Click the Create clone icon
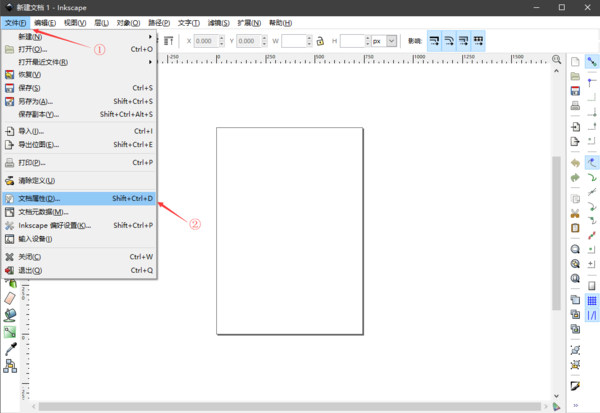The image size is (600, 413). pos(575,314)
